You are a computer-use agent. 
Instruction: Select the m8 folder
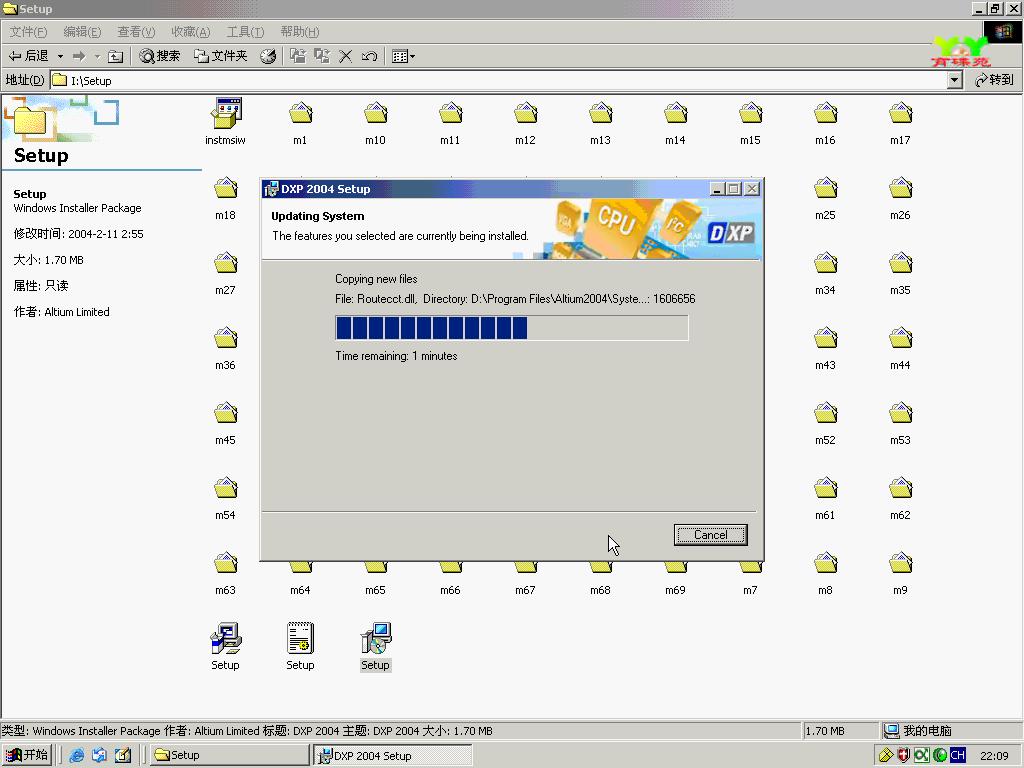[x=825, y=573]
